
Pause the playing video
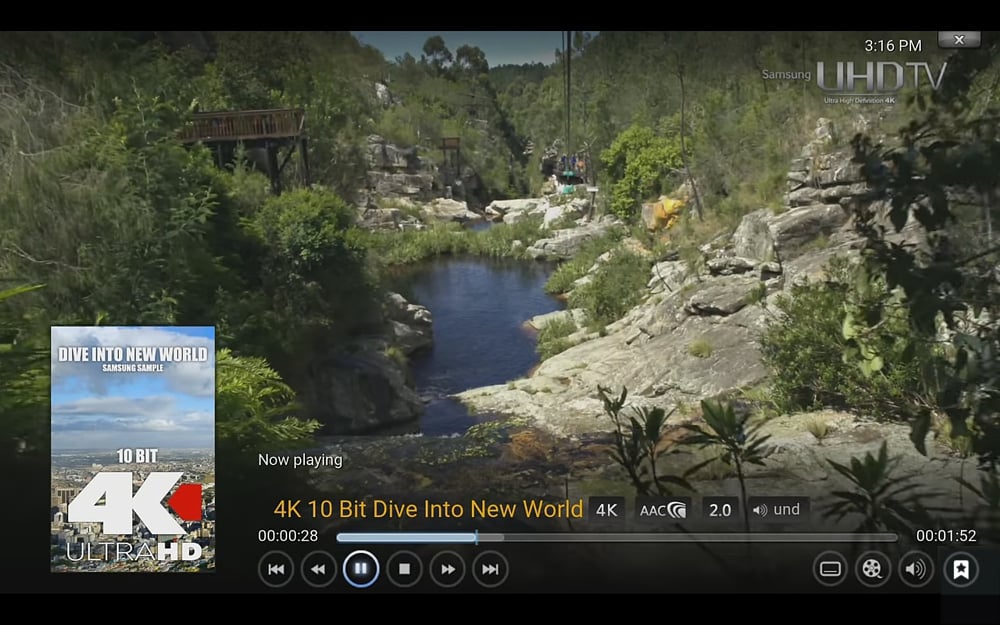click(x=361, y=569)
